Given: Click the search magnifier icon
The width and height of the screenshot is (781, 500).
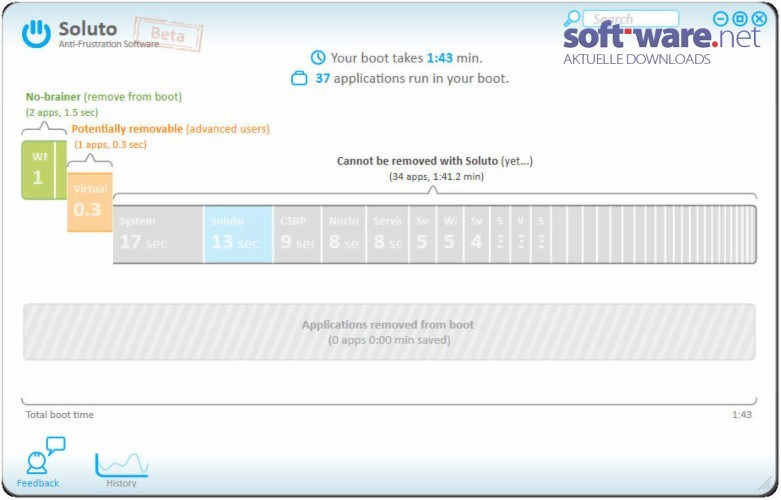Looking at the screenshot, I should coord(572,18).
